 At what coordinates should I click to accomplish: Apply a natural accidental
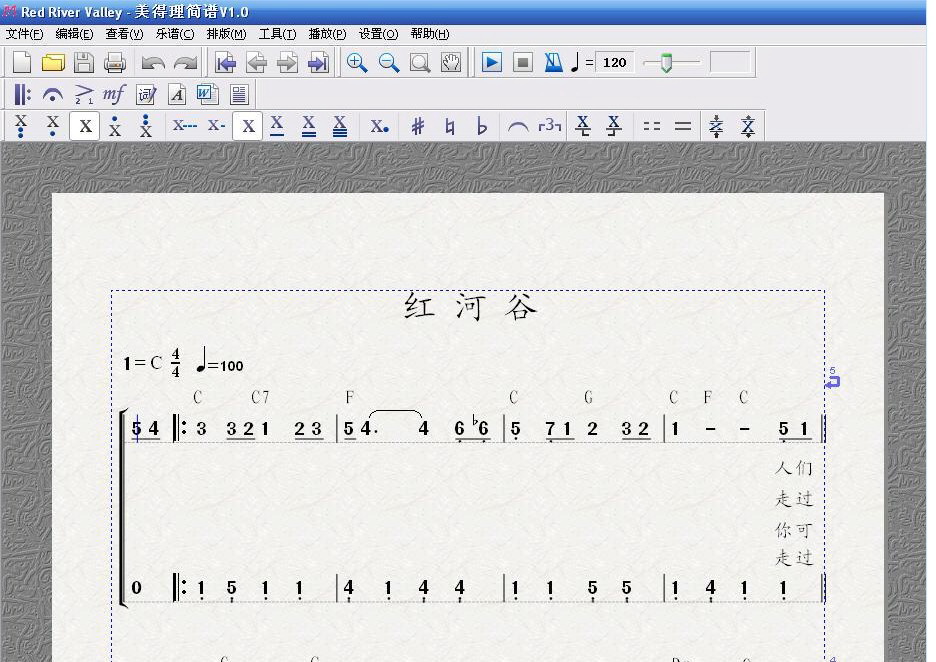[449, 126]
